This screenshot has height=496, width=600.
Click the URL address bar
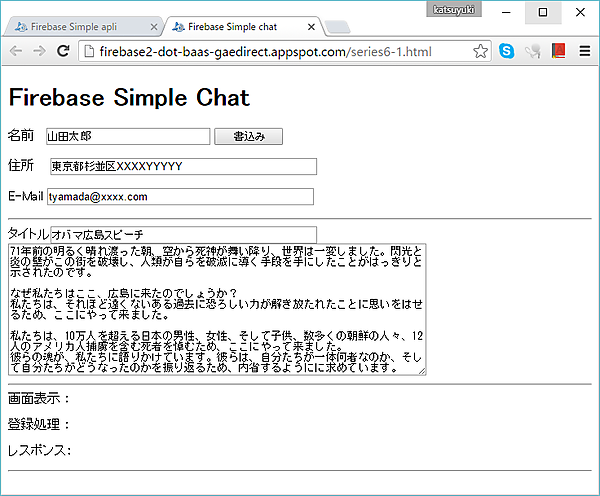(x=285, y=51)
